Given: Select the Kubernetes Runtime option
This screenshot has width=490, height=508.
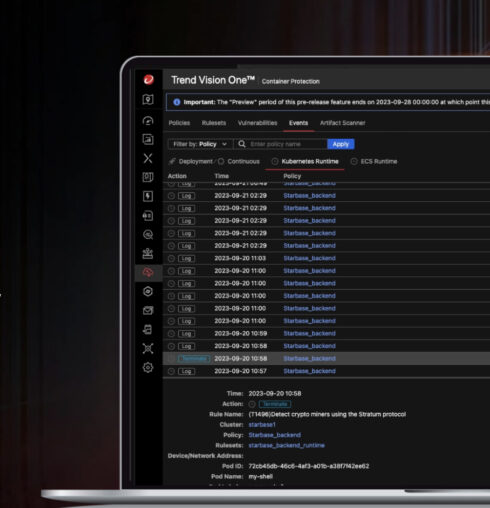Looking at the screenshot, I should 305,161.
